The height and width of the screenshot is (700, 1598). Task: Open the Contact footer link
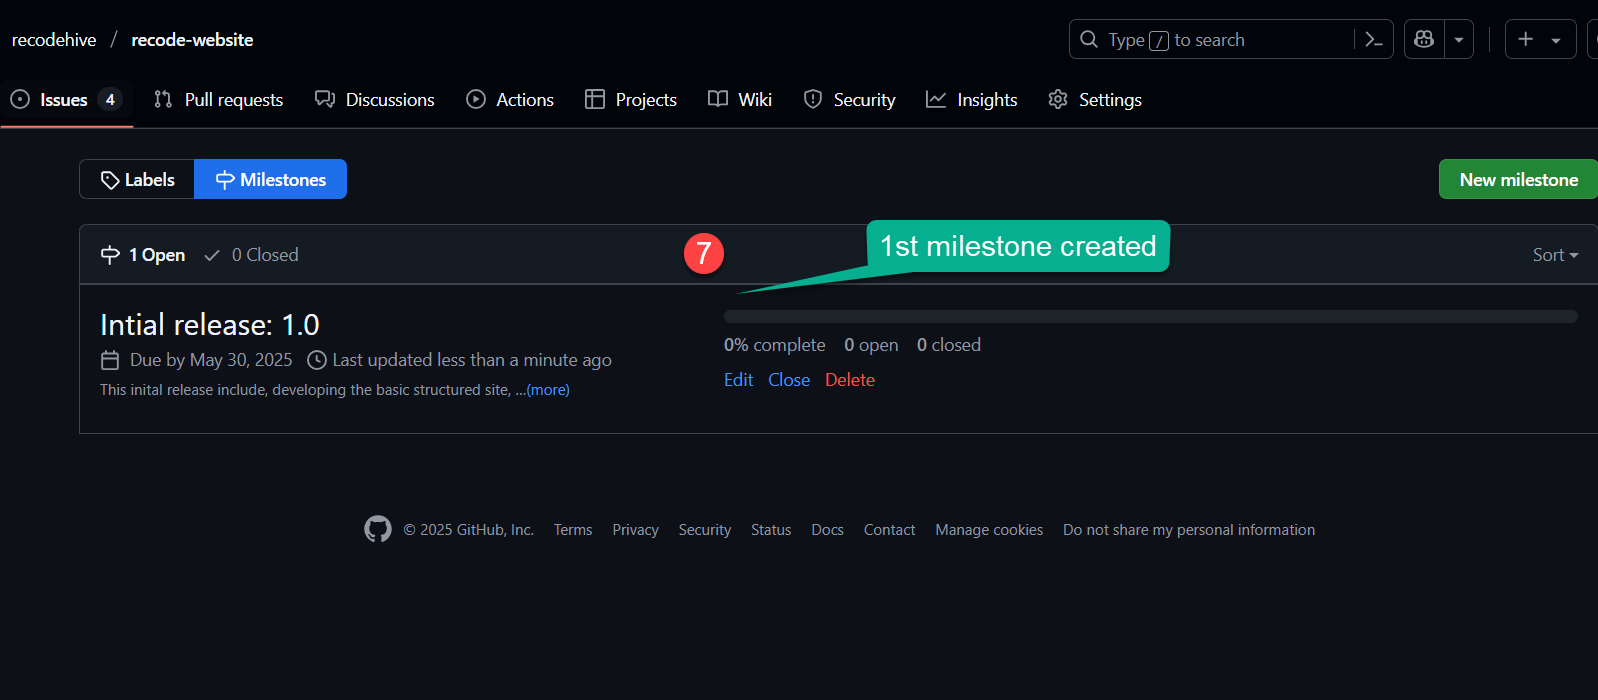click(x=889, y=530)
